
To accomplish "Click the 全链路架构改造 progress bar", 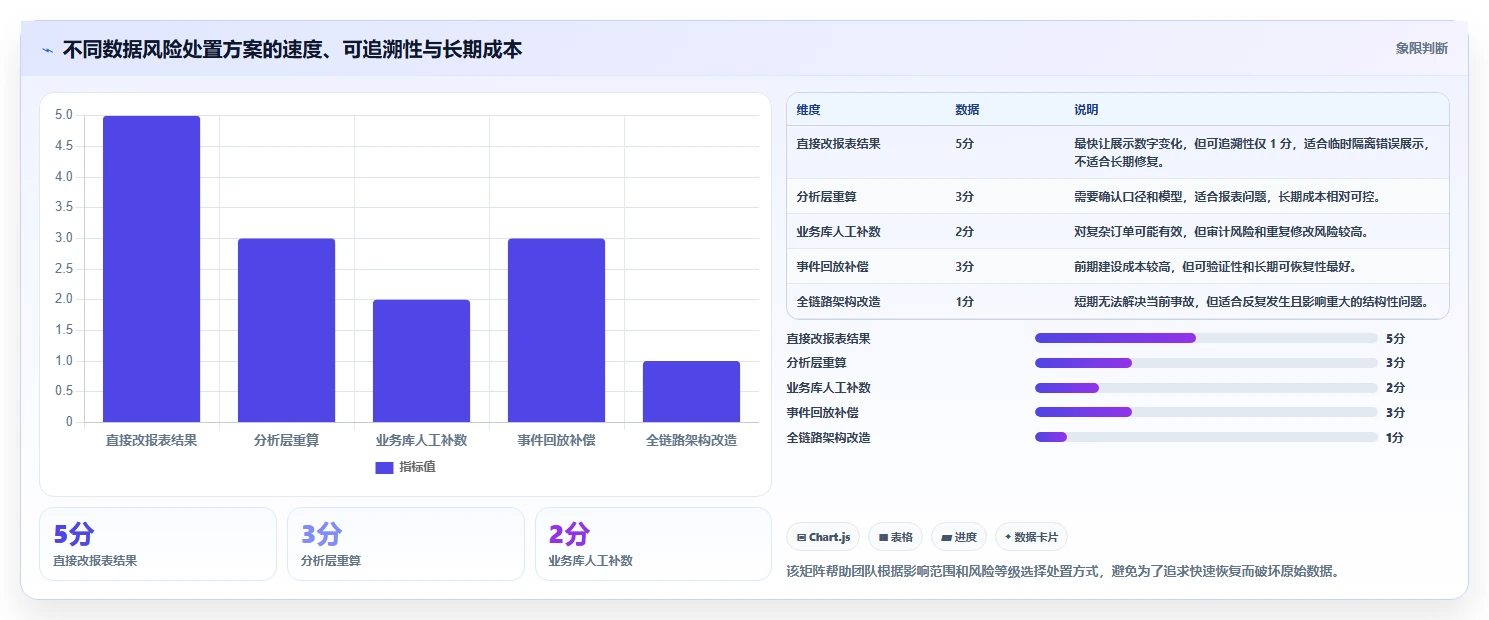I will pyautogui.click(x=1206, y=437).
